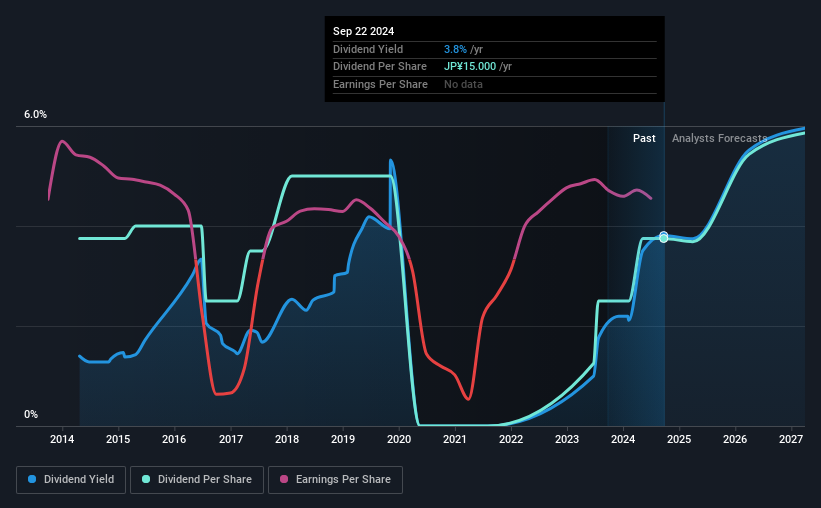Click the tooltip value JP¥15.000
The image size is (821, 508).
click(470, 67)
